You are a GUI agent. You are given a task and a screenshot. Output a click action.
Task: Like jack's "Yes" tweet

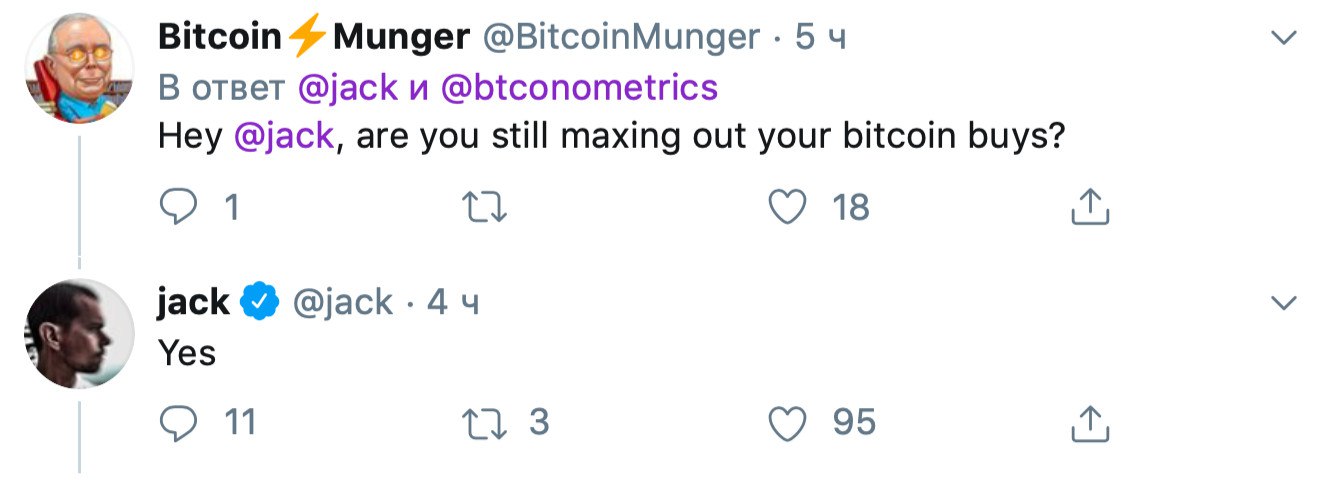[x=787, y=423]
